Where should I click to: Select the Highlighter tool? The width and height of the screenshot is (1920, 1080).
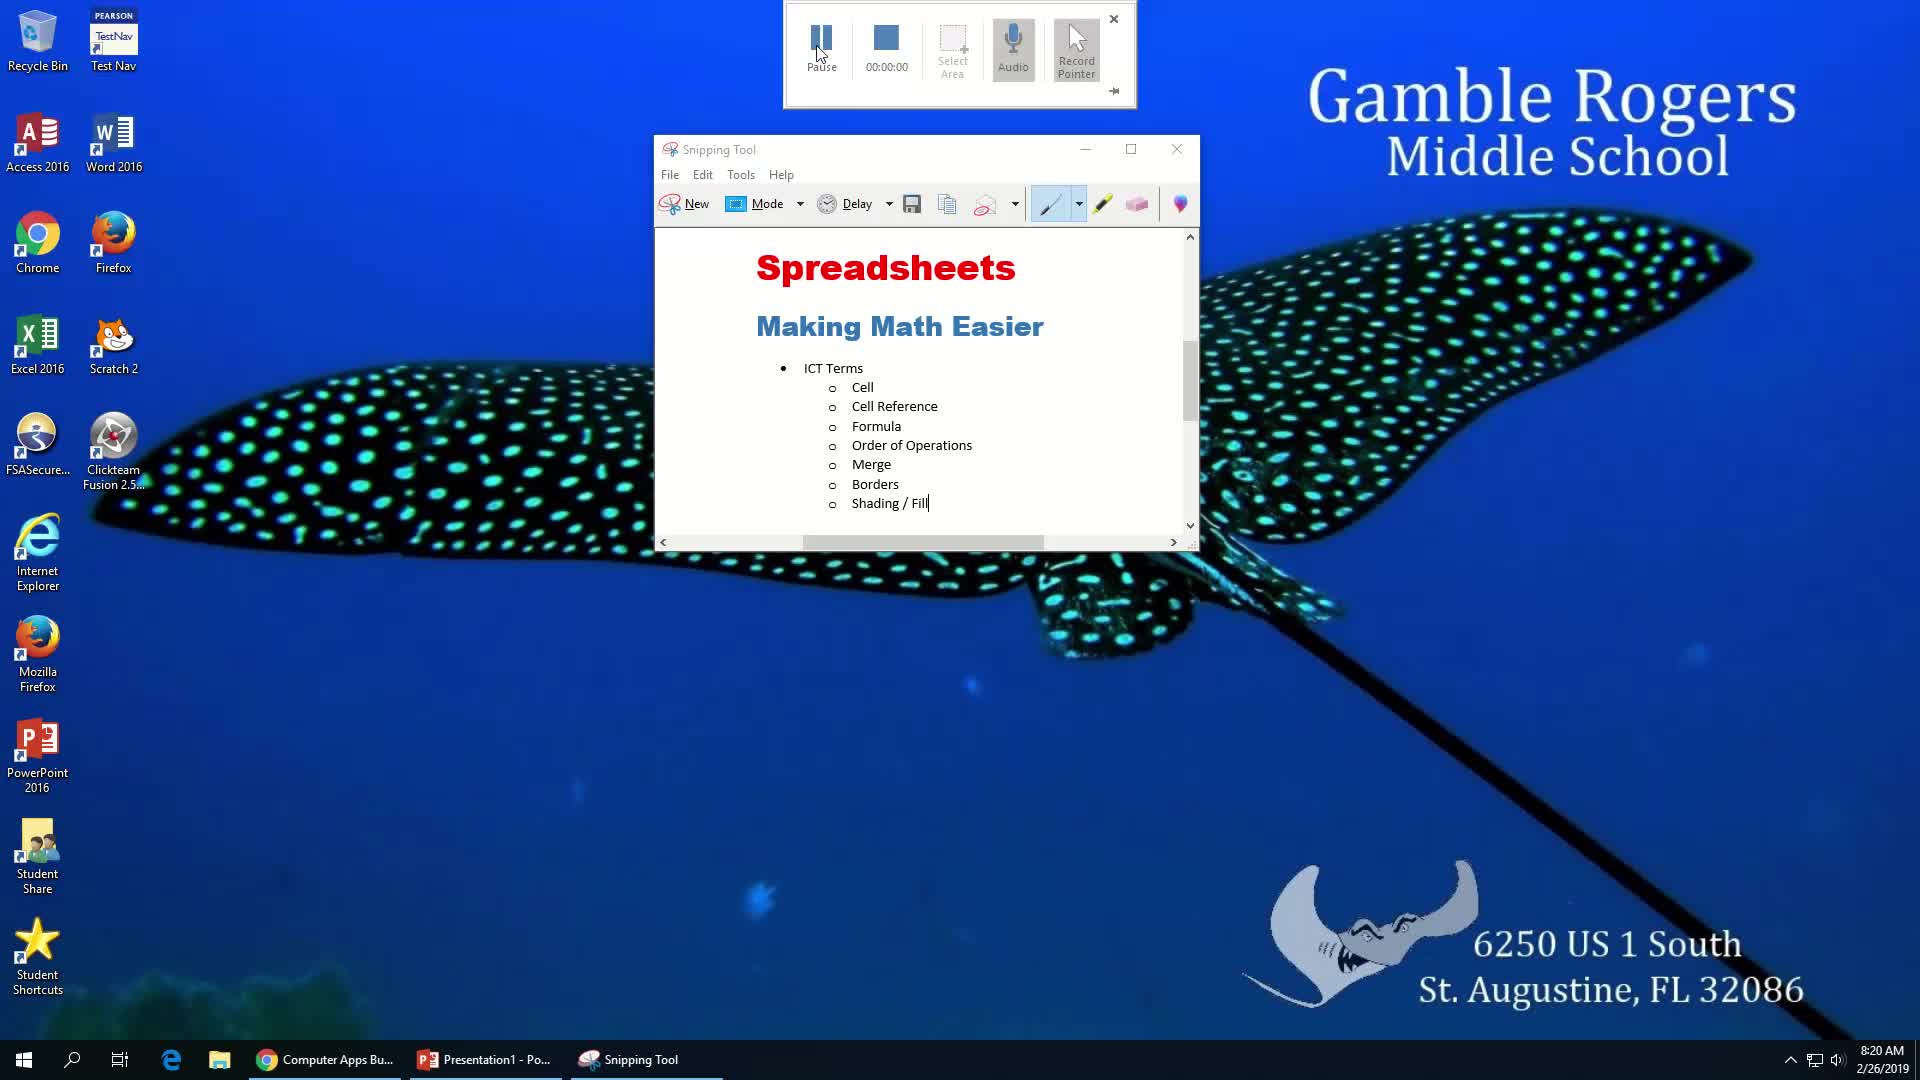(1102, 204)
